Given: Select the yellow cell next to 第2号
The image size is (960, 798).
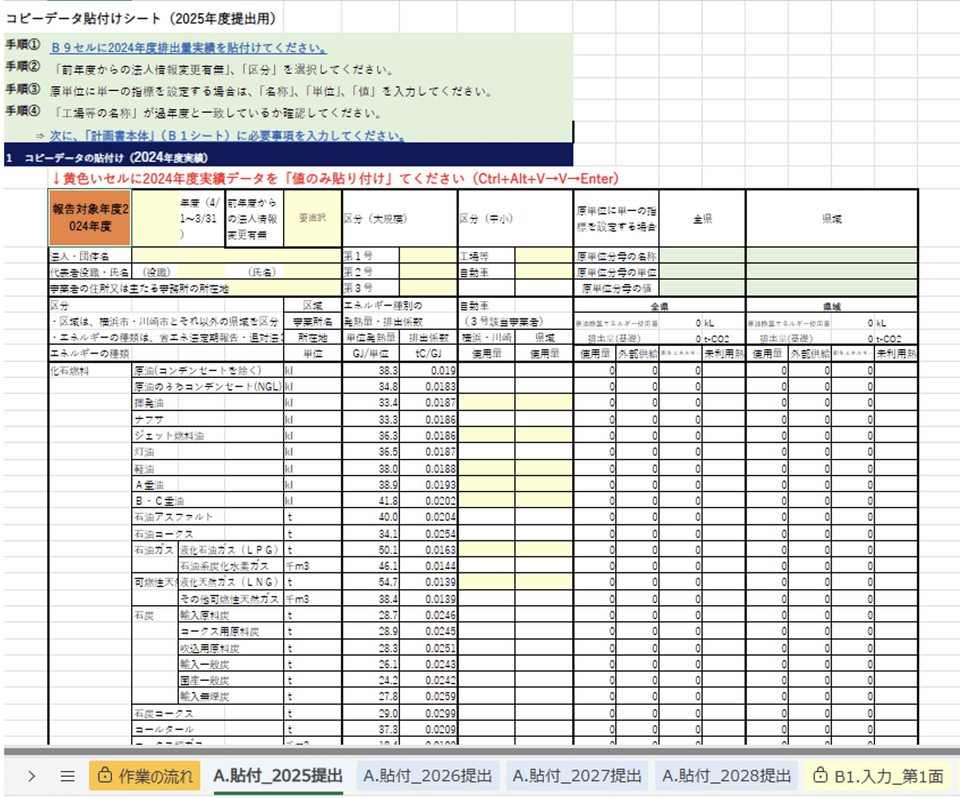Looking at the screenshot, I should tap(427, 271).
